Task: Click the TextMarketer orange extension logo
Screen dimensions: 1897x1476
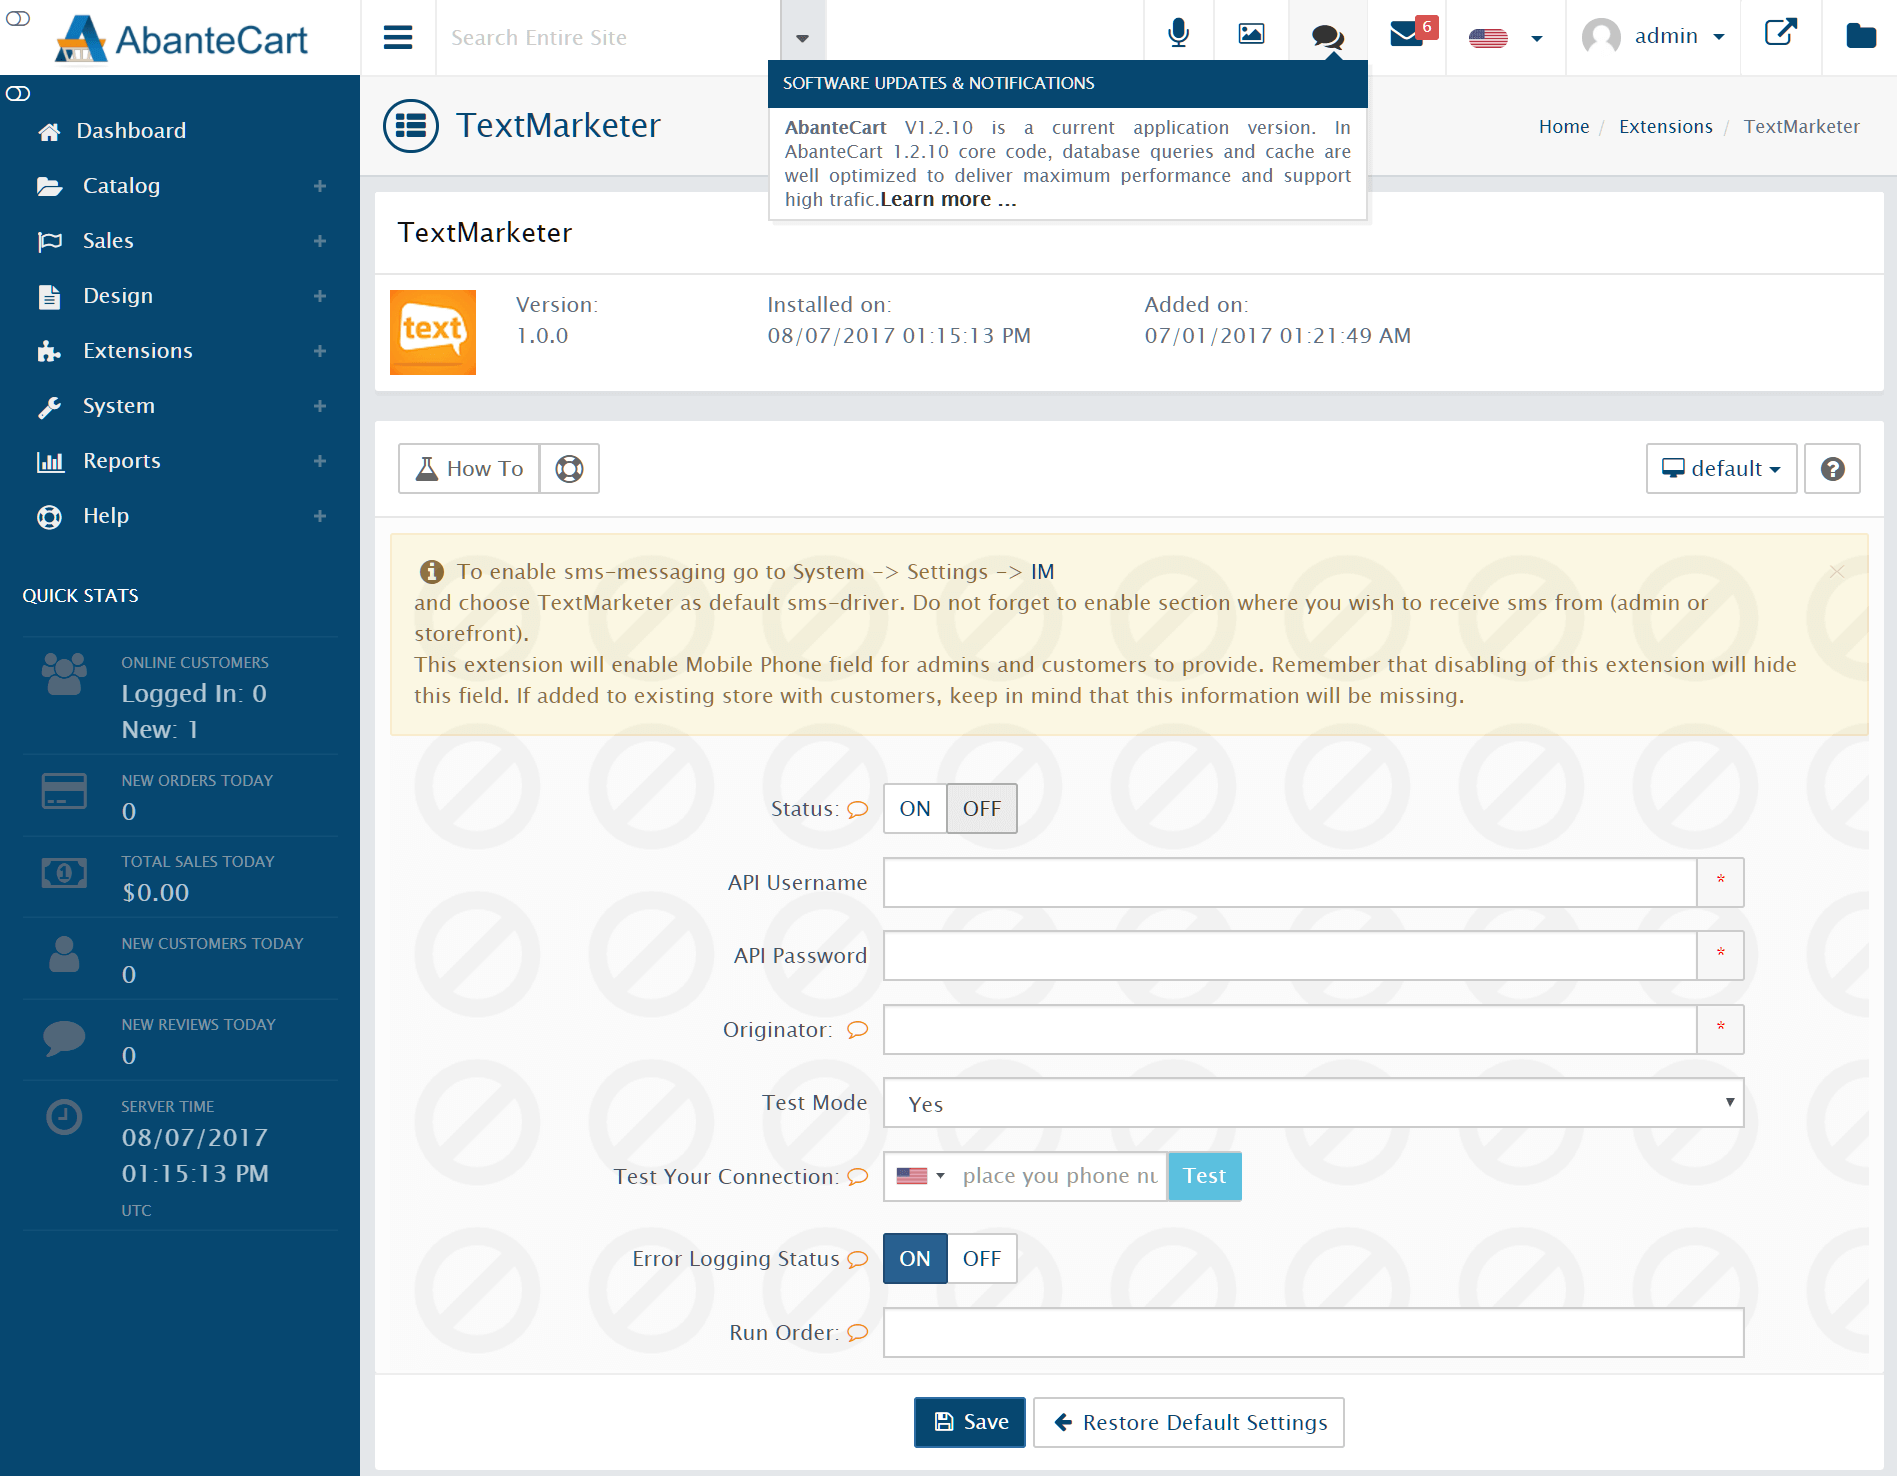Action: click(x=433, y=332)
